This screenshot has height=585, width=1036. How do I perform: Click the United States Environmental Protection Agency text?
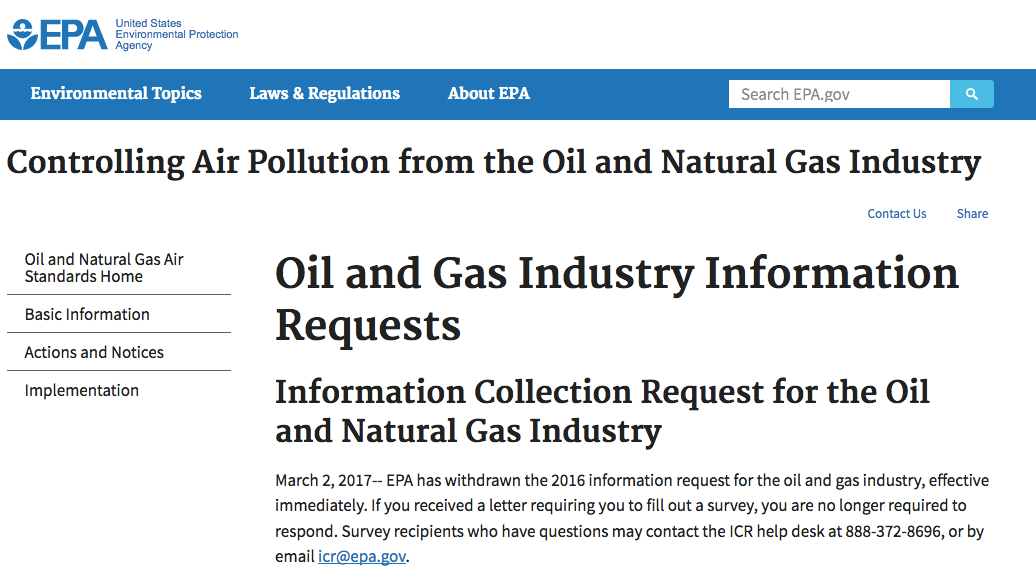176,34
